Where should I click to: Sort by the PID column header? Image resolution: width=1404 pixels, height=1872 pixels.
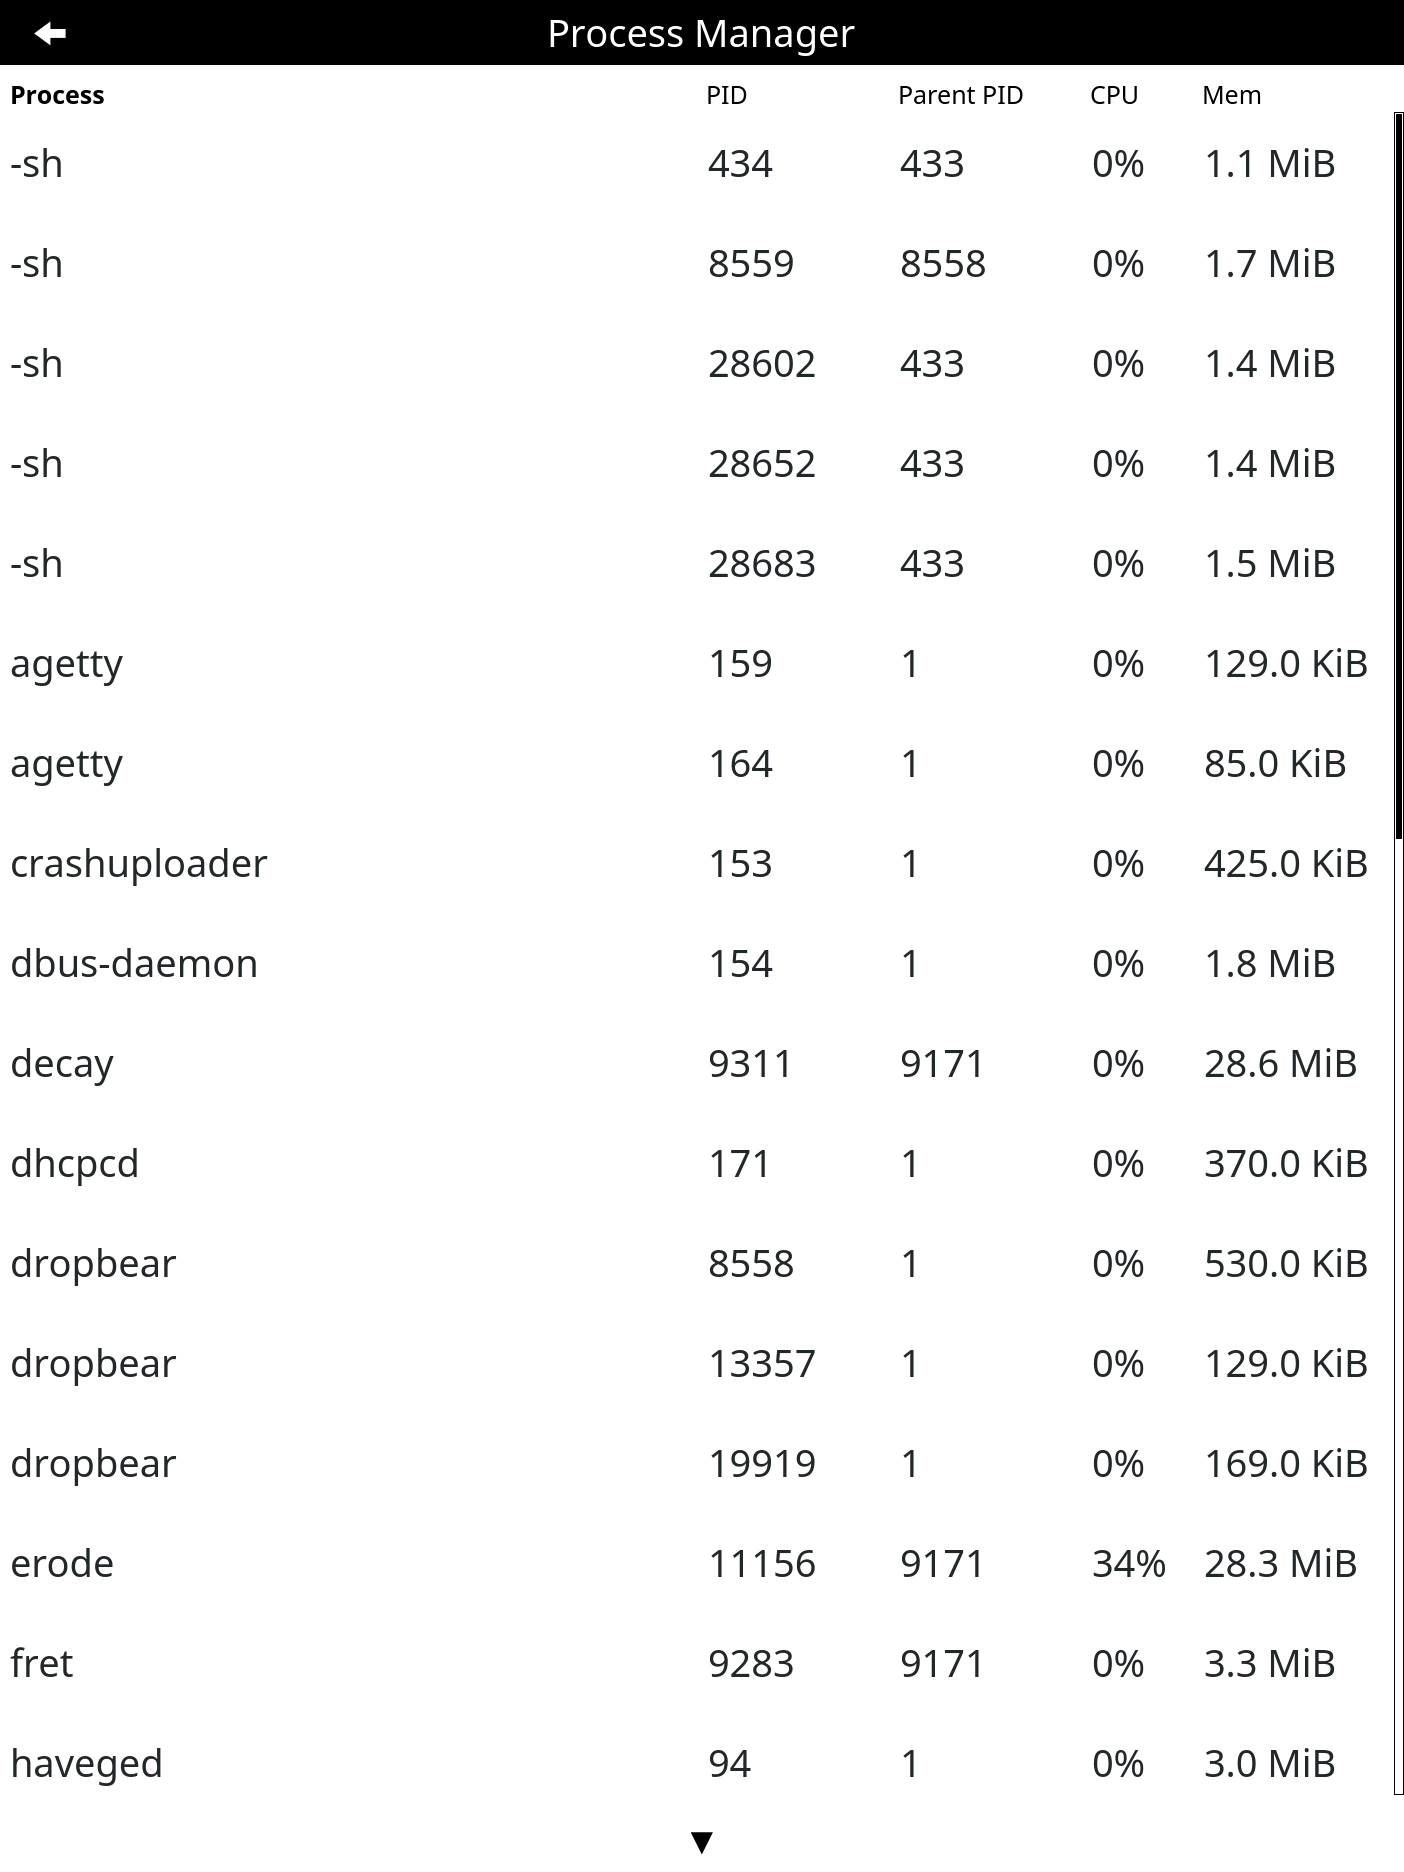coord(726,95)
